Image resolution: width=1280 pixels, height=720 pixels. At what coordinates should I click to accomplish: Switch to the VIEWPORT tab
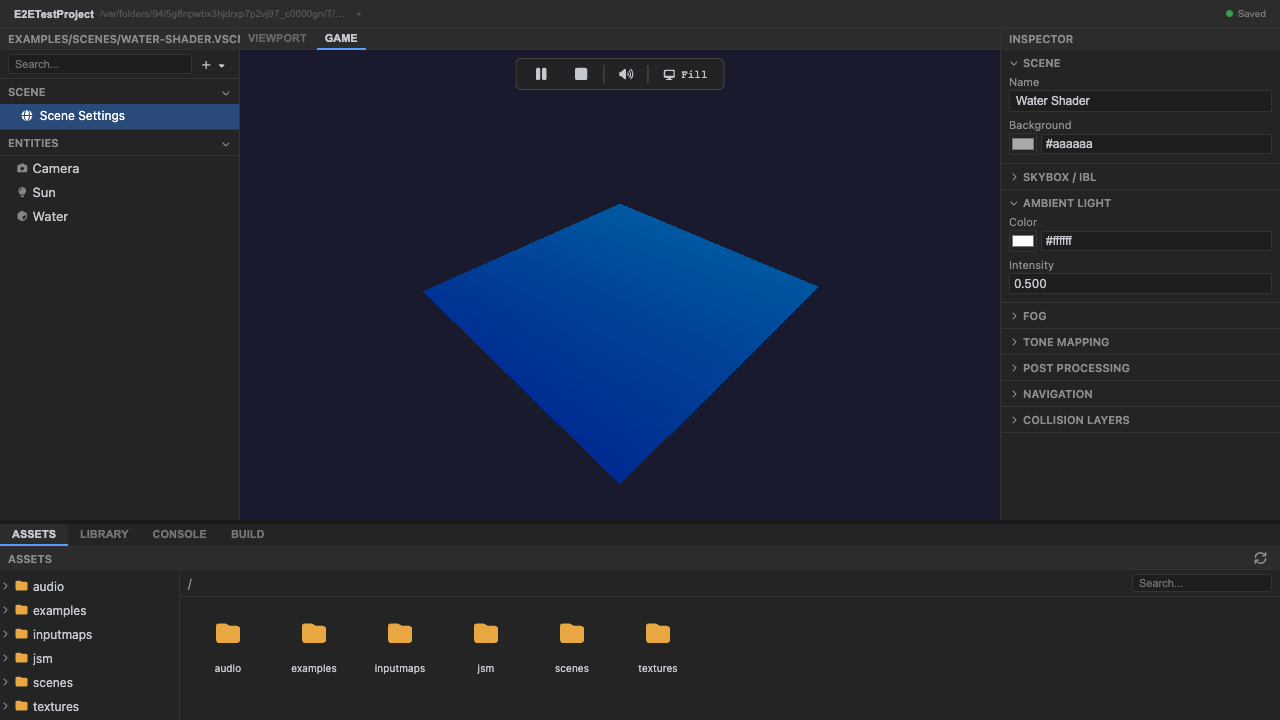click(277, 38)
